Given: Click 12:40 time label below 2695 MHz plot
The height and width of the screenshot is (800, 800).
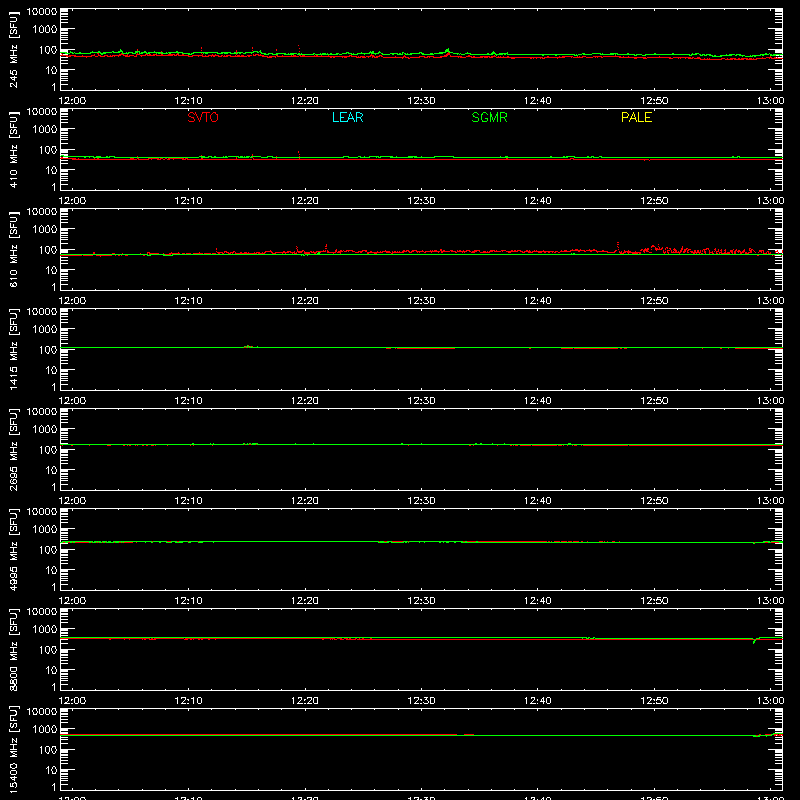Looking at the screenshot, I should [538, 501].
